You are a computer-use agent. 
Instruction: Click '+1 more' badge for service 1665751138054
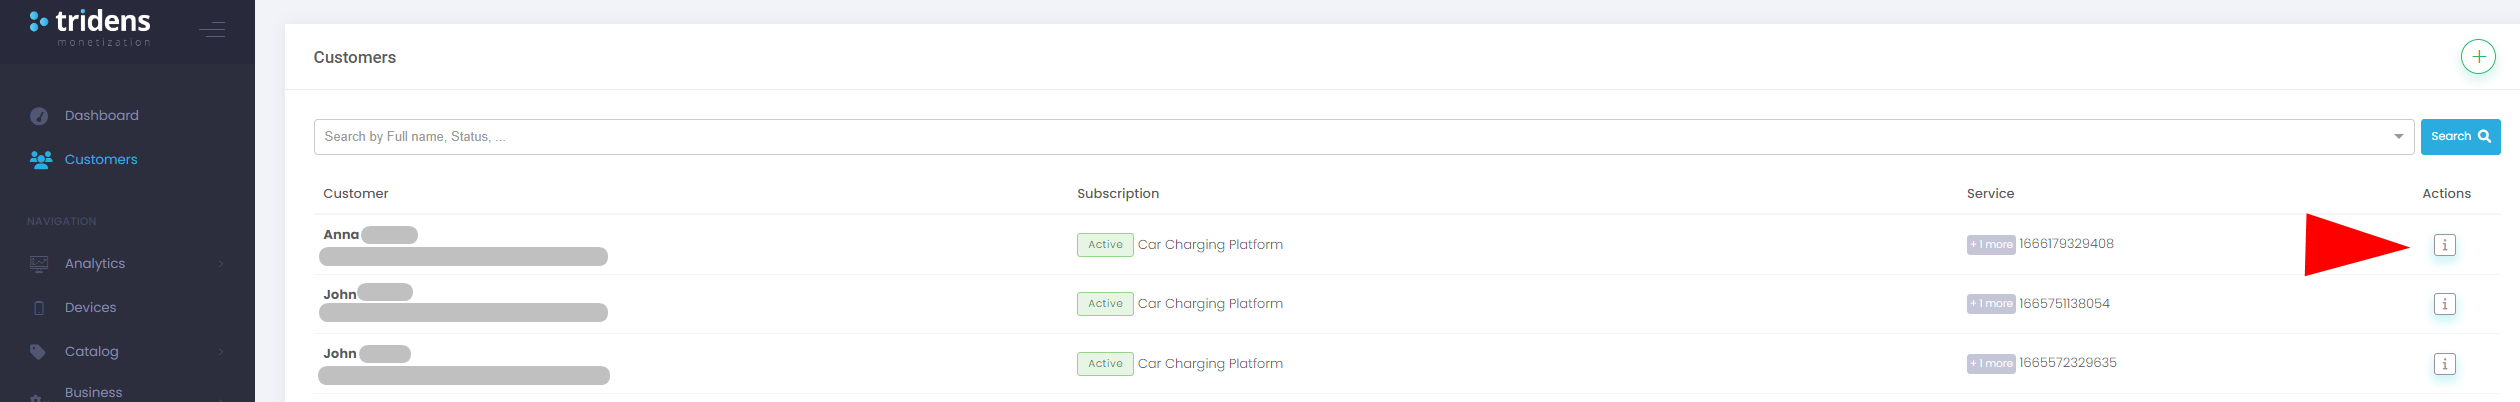click(x=1990, y=304)
